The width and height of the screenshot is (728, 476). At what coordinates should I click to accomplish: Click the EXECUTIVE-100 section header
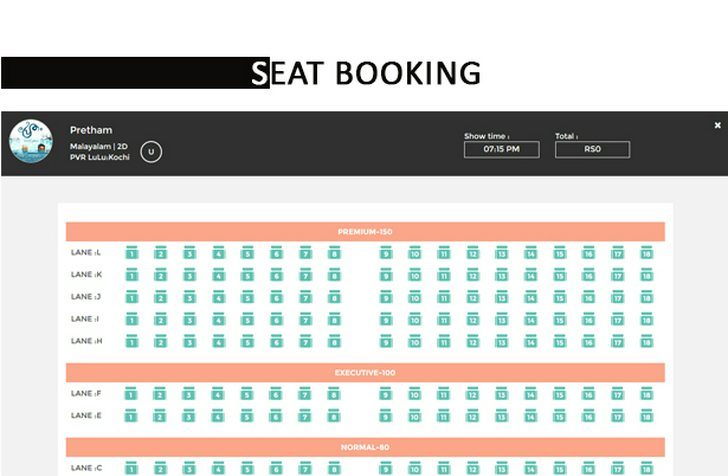pyautogui.click(x=365, y=372)
